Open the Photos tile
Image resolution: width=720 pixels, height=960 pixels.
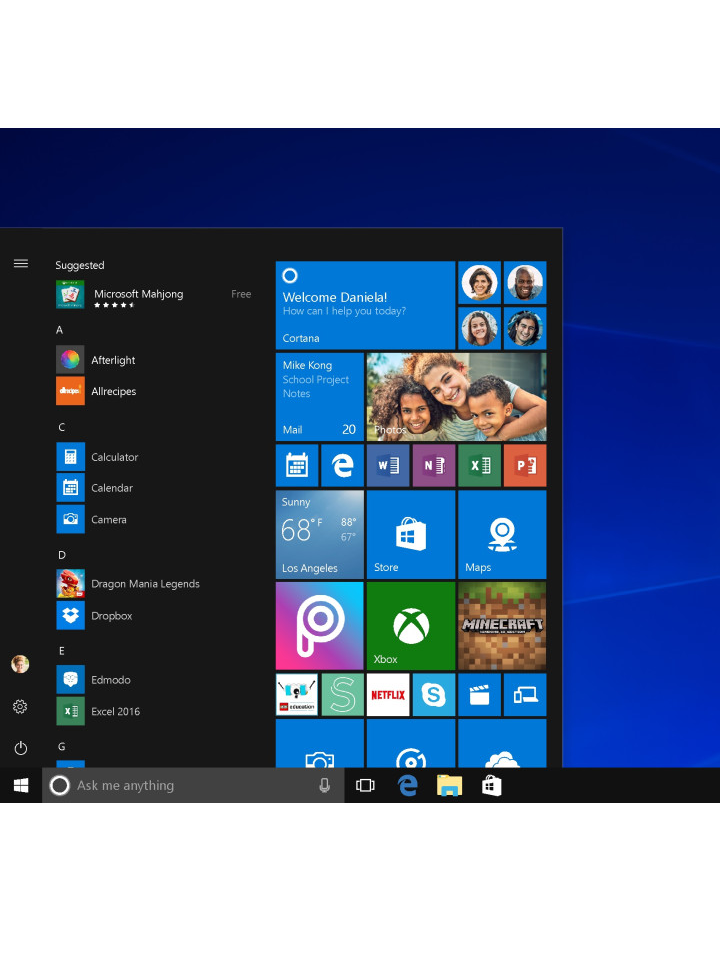tap(456, 396)
